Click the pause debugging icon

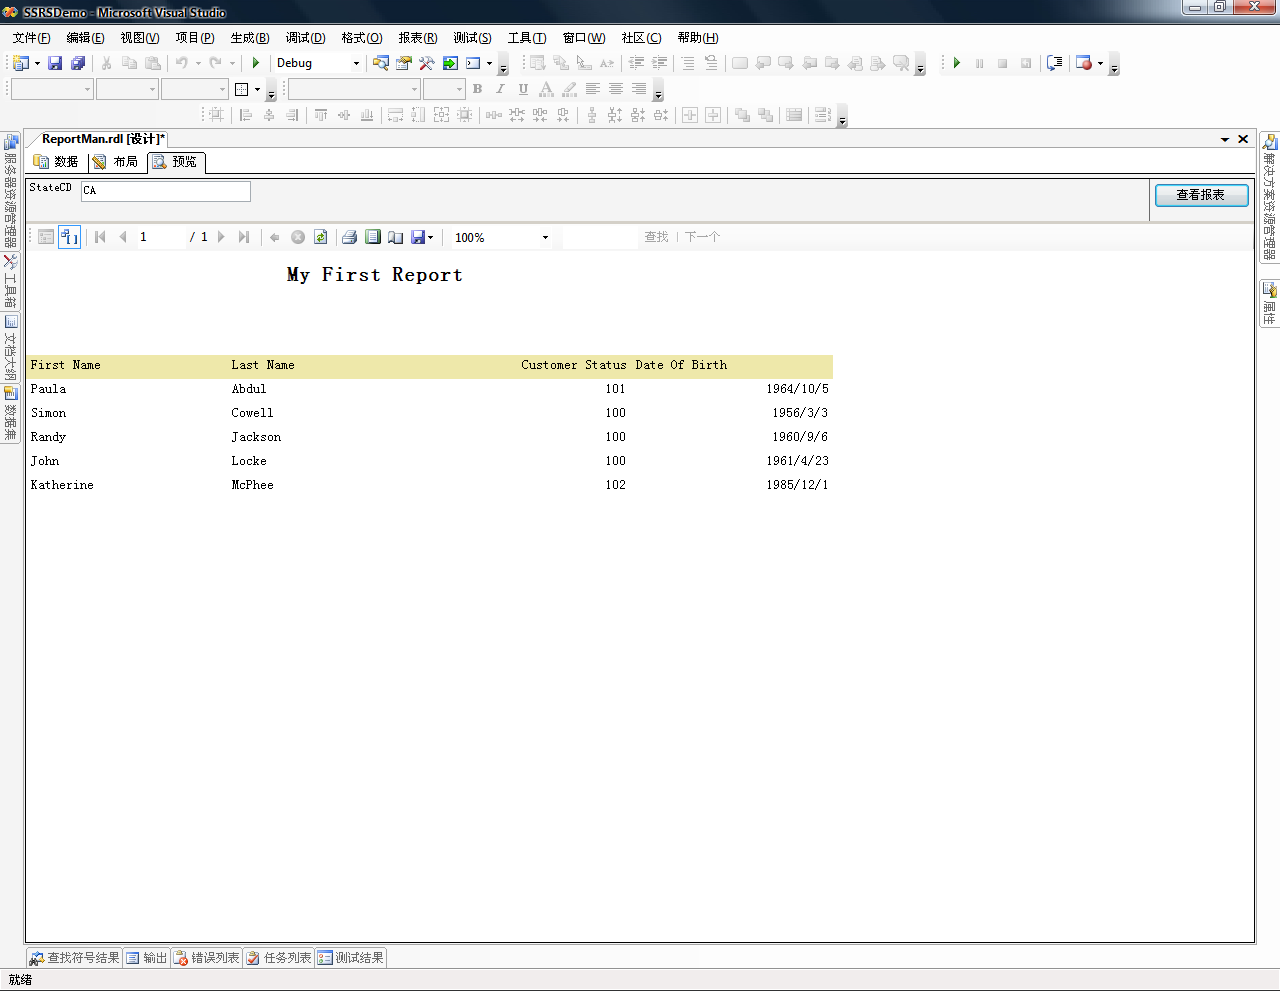click(x=979, y=63)
